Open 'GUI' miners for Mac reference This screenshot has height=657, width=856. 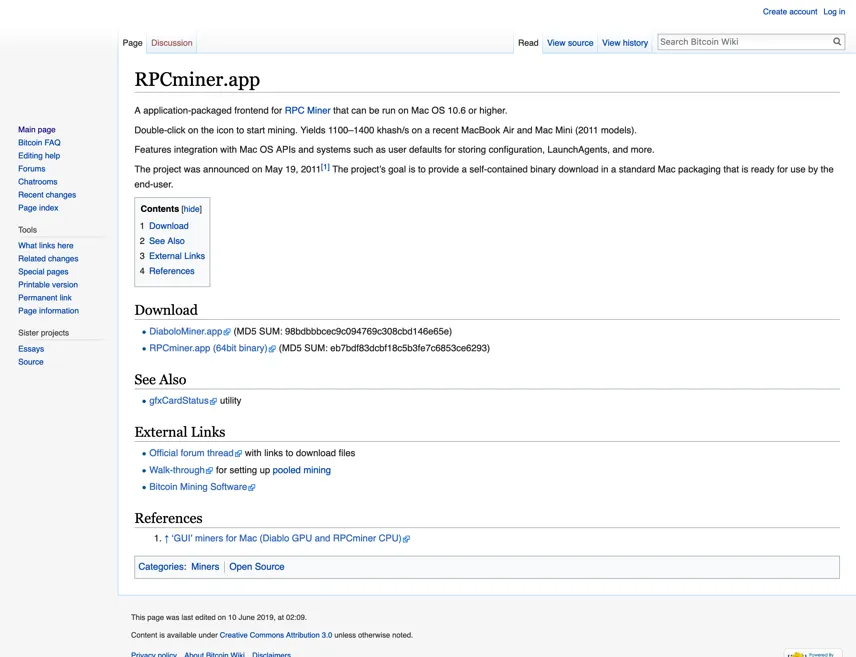point(290,538)
